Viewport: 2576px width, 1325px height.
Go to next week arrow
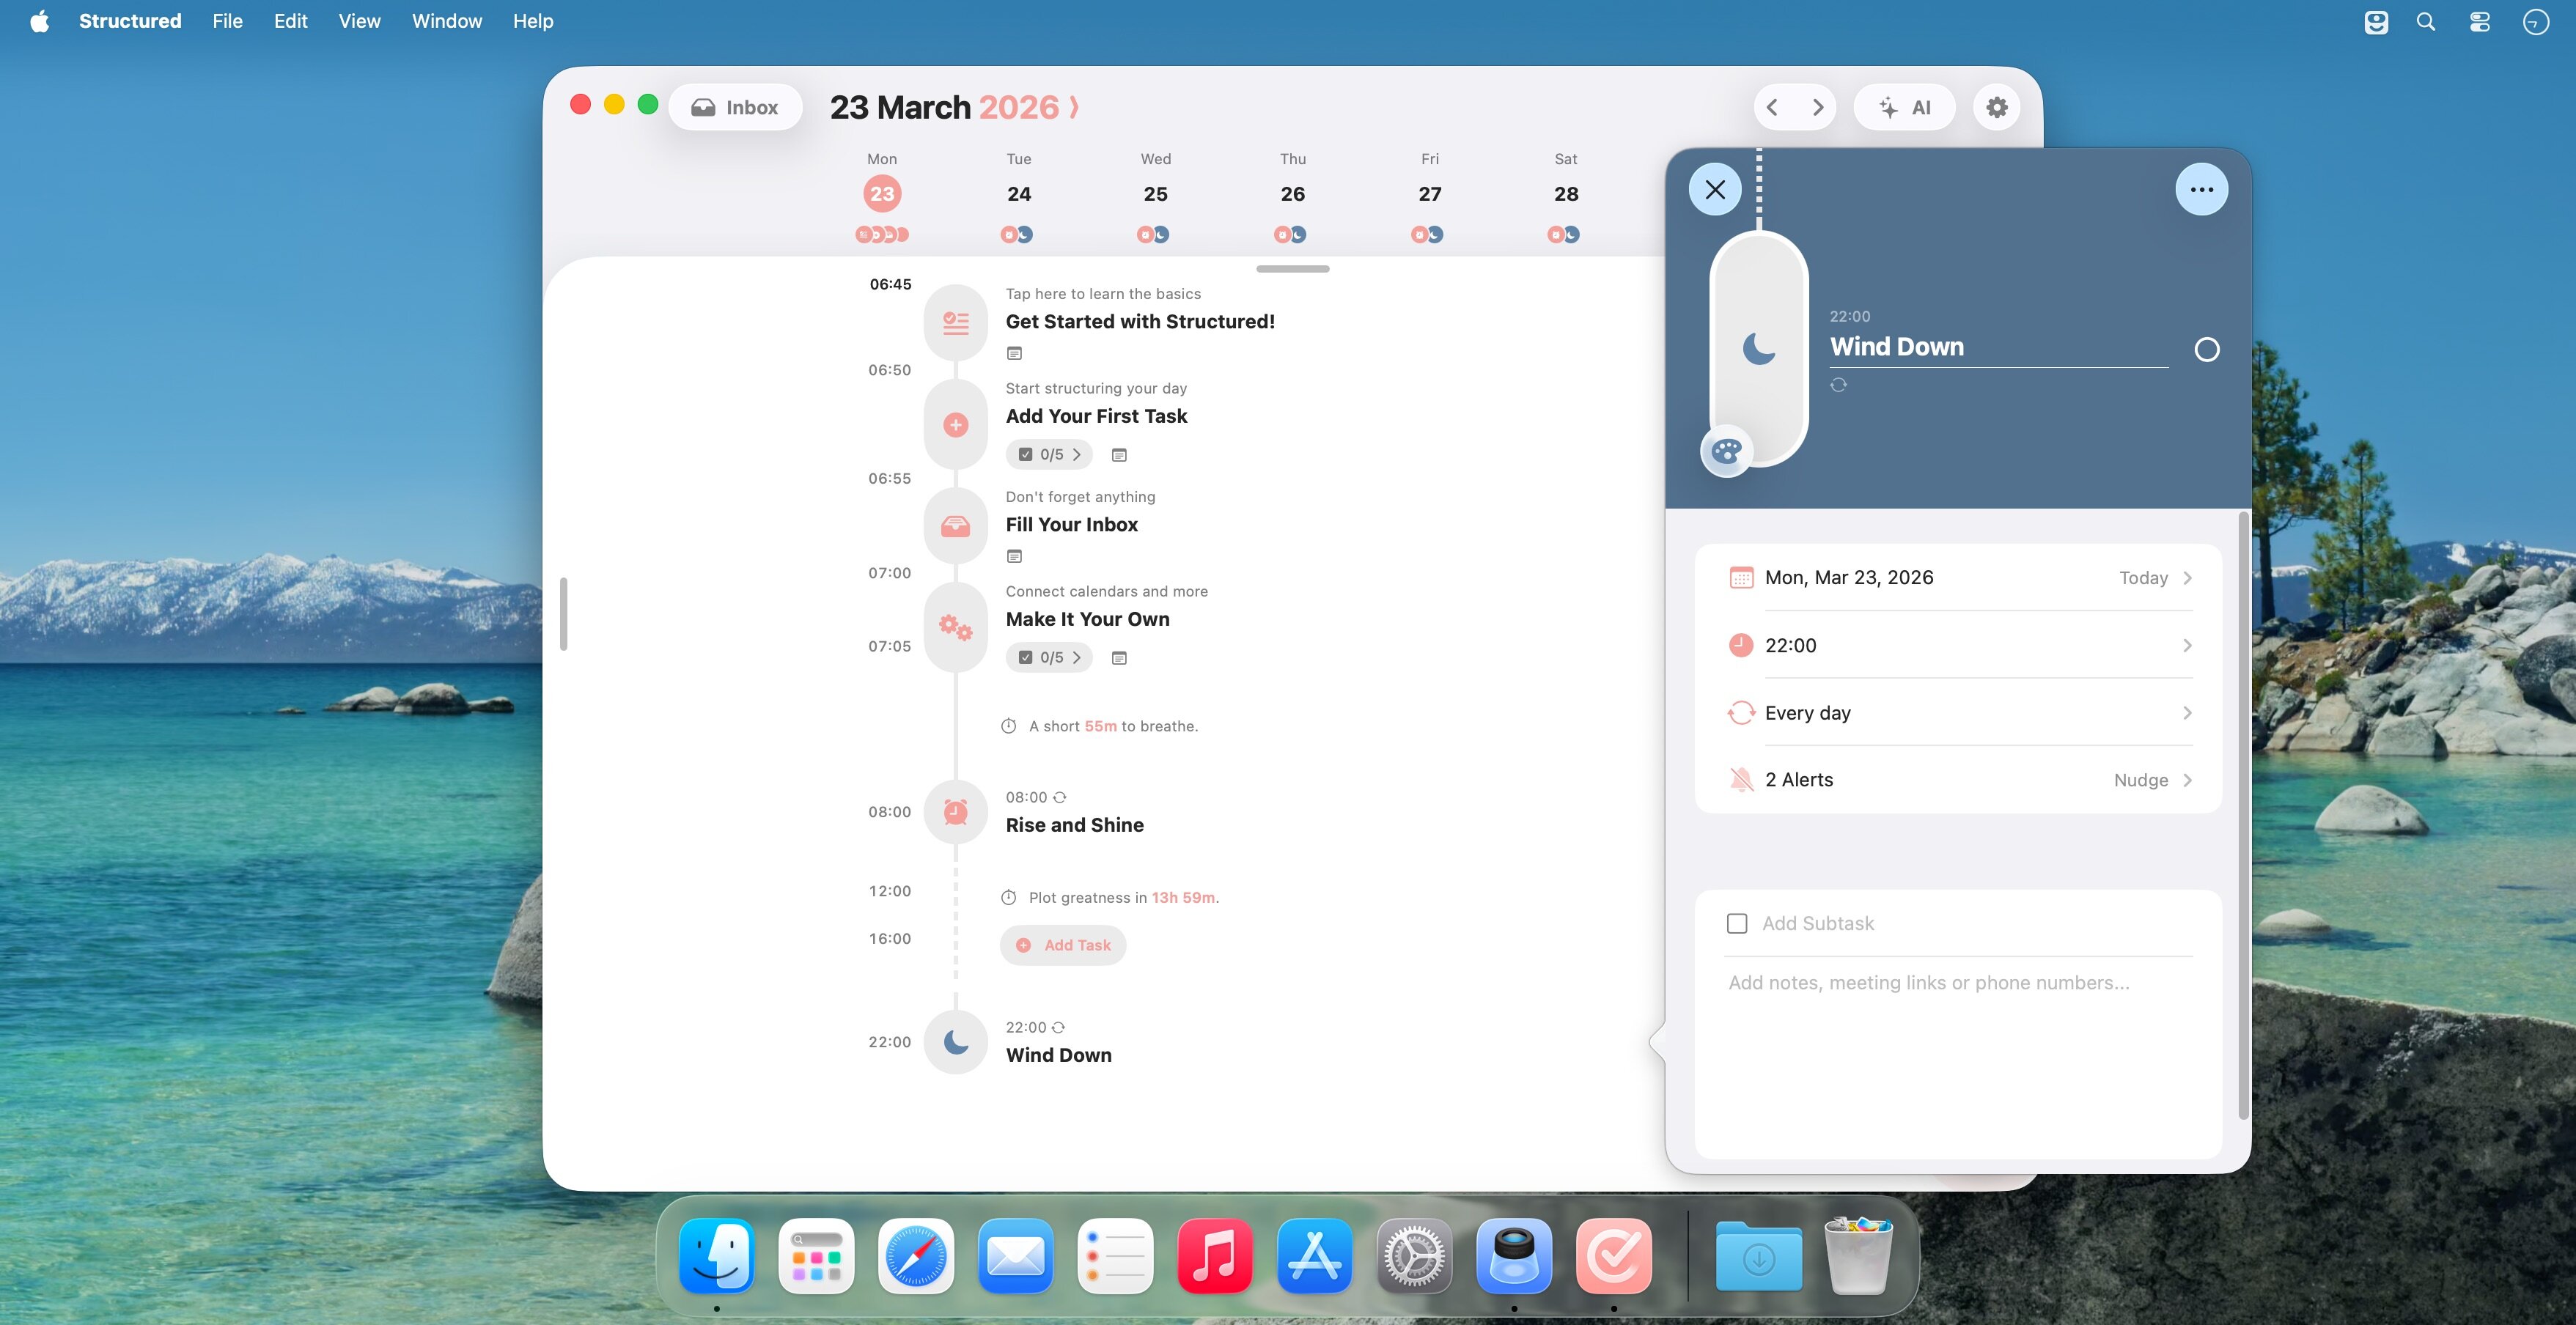[x=1817, y=108]
